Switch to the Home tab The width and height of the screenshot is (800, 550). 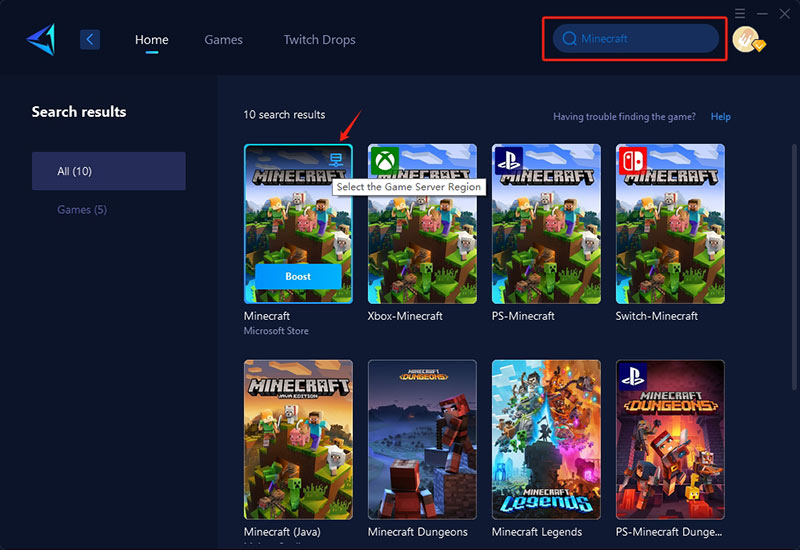click(152, 40)
